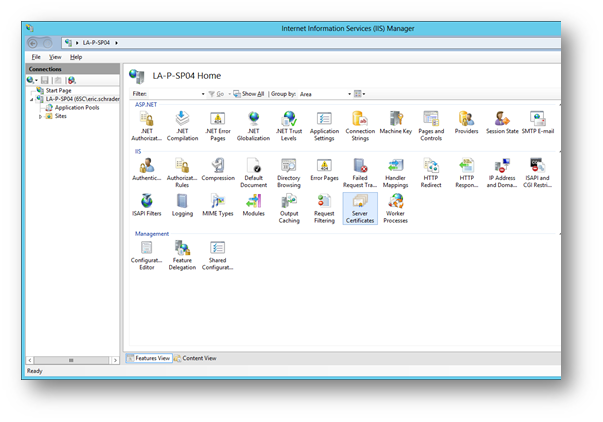Open .NET Authorization Rules feature
The height and width of the screenshot is (422, 603).
point(147,125)
